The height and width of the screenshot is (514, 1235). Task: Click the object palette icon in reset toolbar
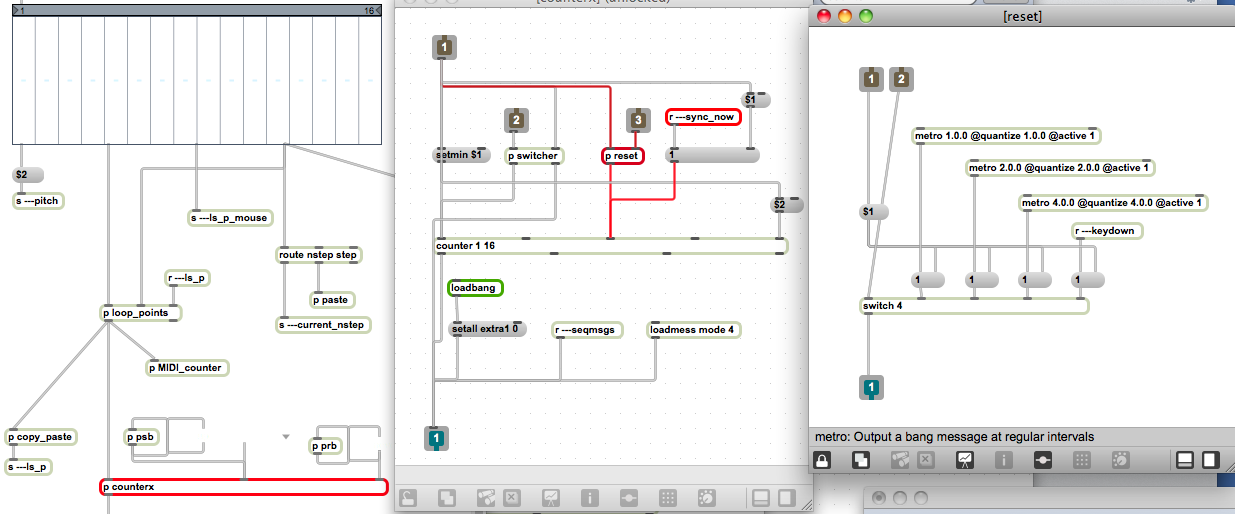coord(899,461)
